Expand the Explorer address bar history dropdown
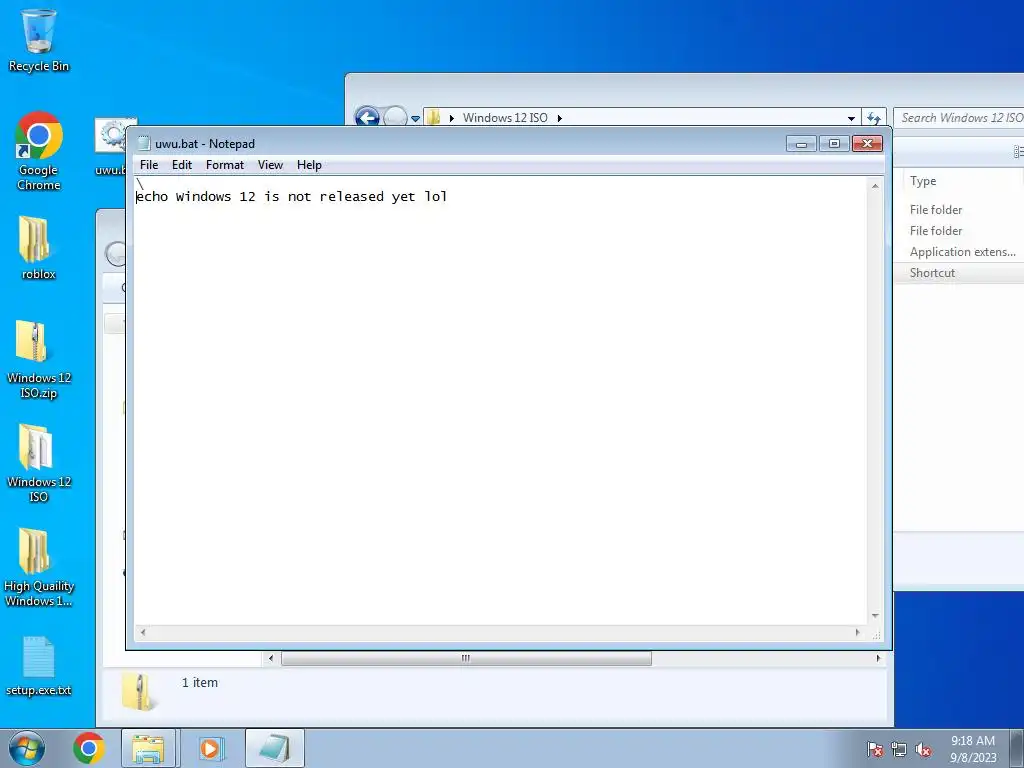The image size is (1024, 768). (851, 118)
